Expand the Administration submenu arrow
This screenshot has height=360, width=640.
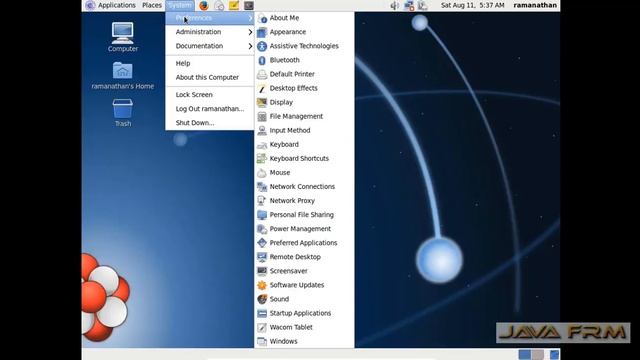point(250,32)
